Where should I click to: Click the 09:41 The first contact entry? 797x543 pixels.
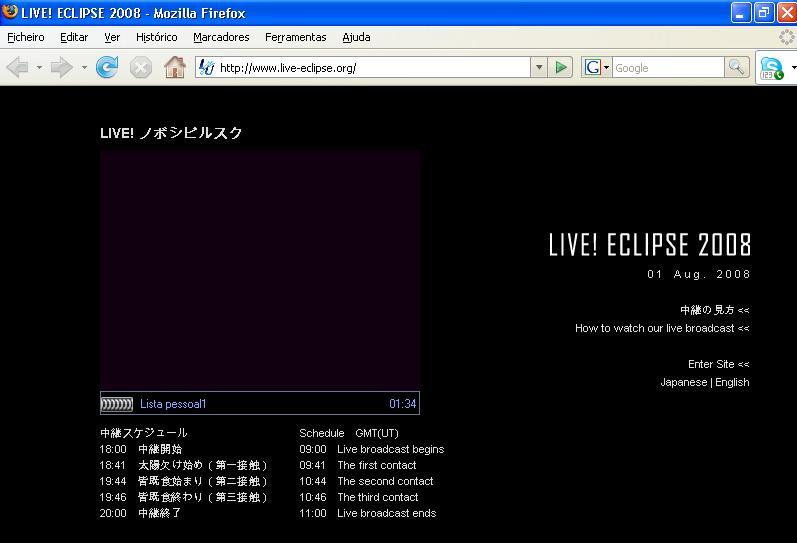357,465
